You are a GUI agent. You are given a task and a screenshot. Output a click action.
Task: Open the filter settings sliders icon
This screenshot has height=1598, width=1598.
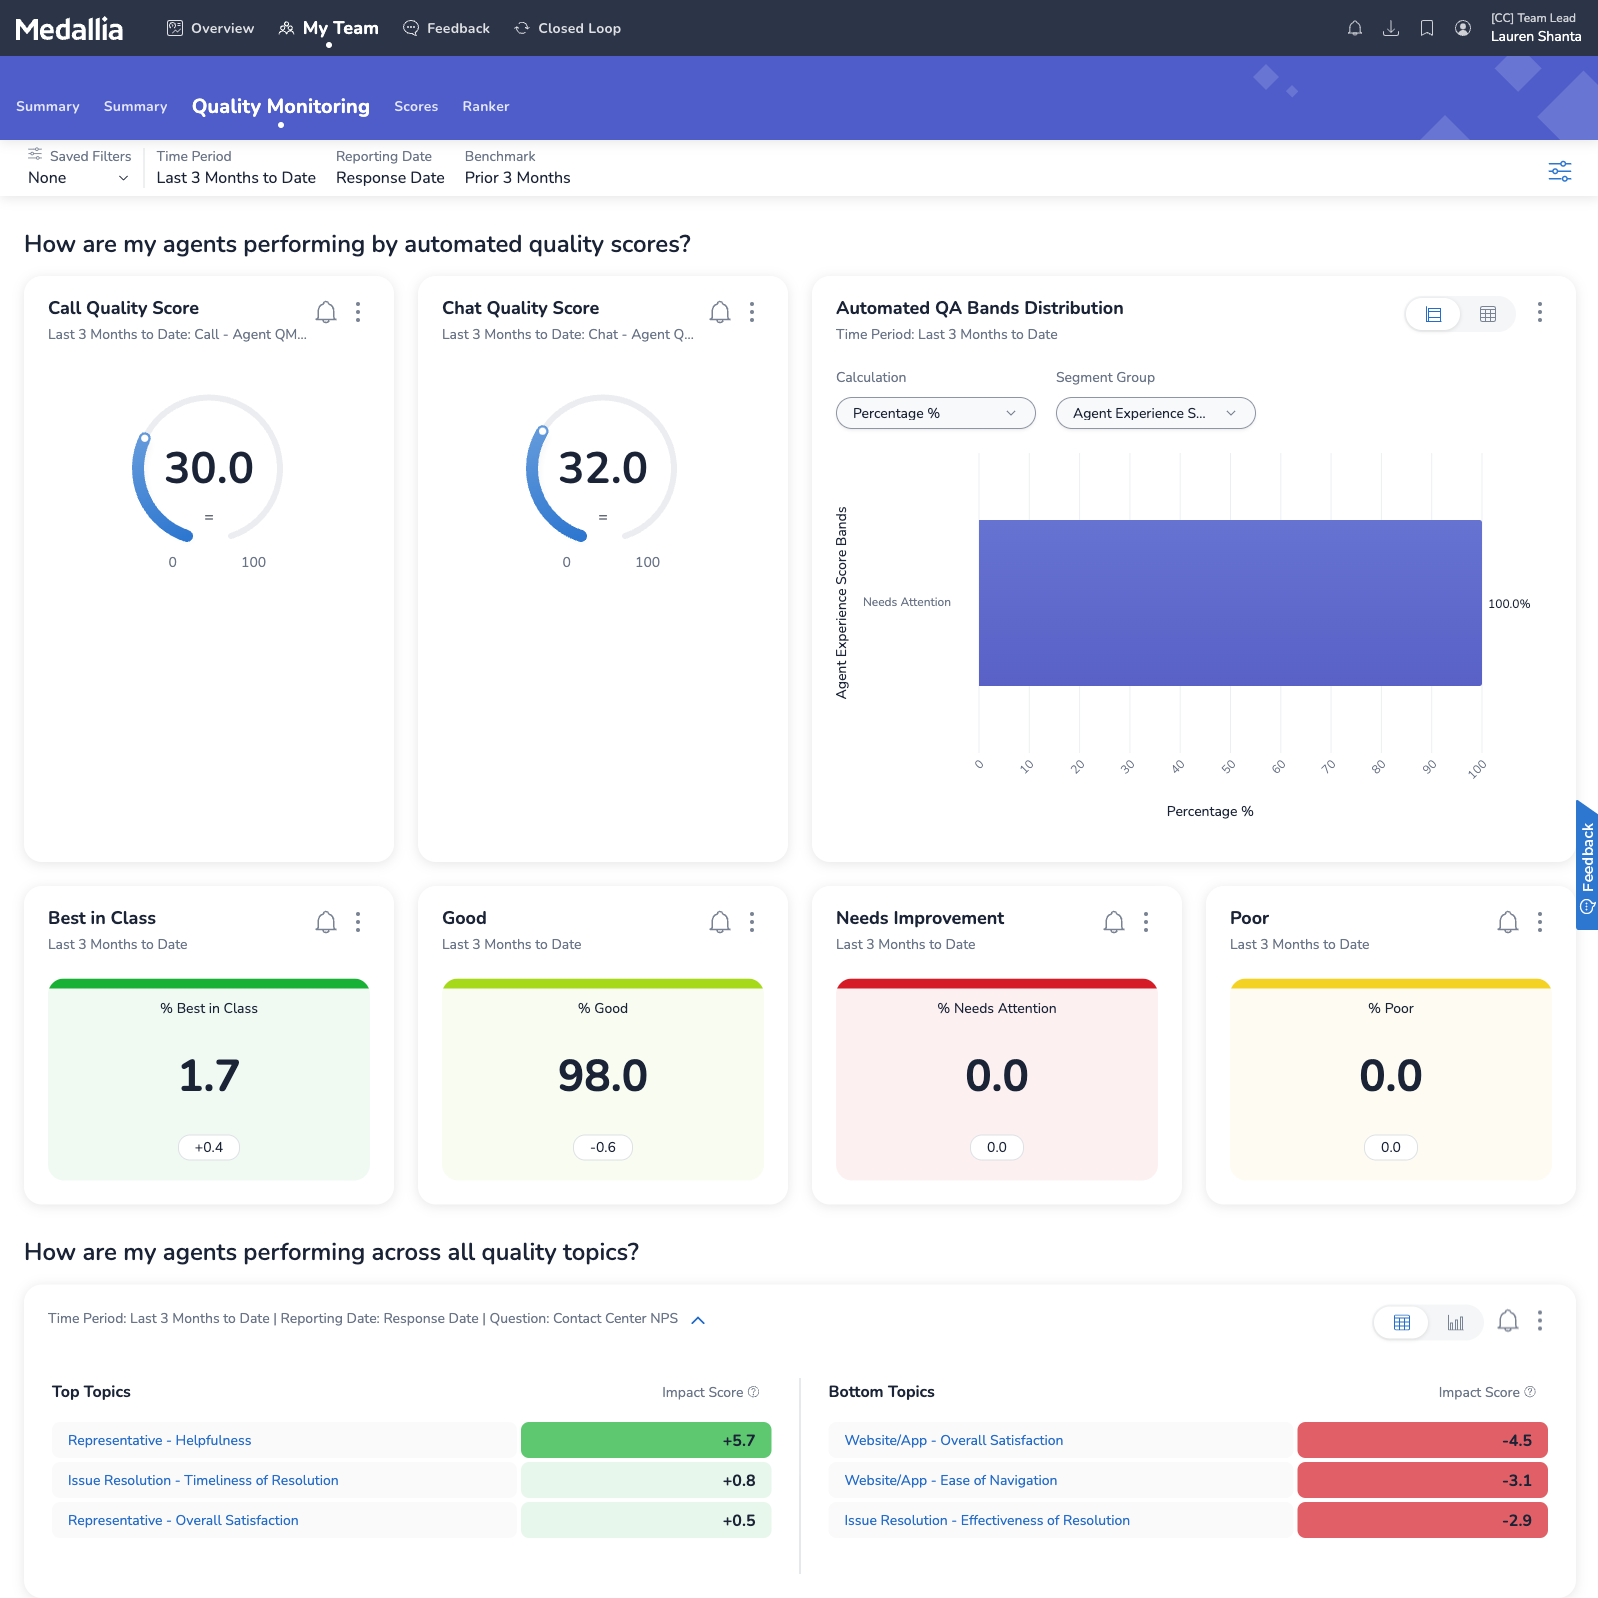click(1559, 171)
